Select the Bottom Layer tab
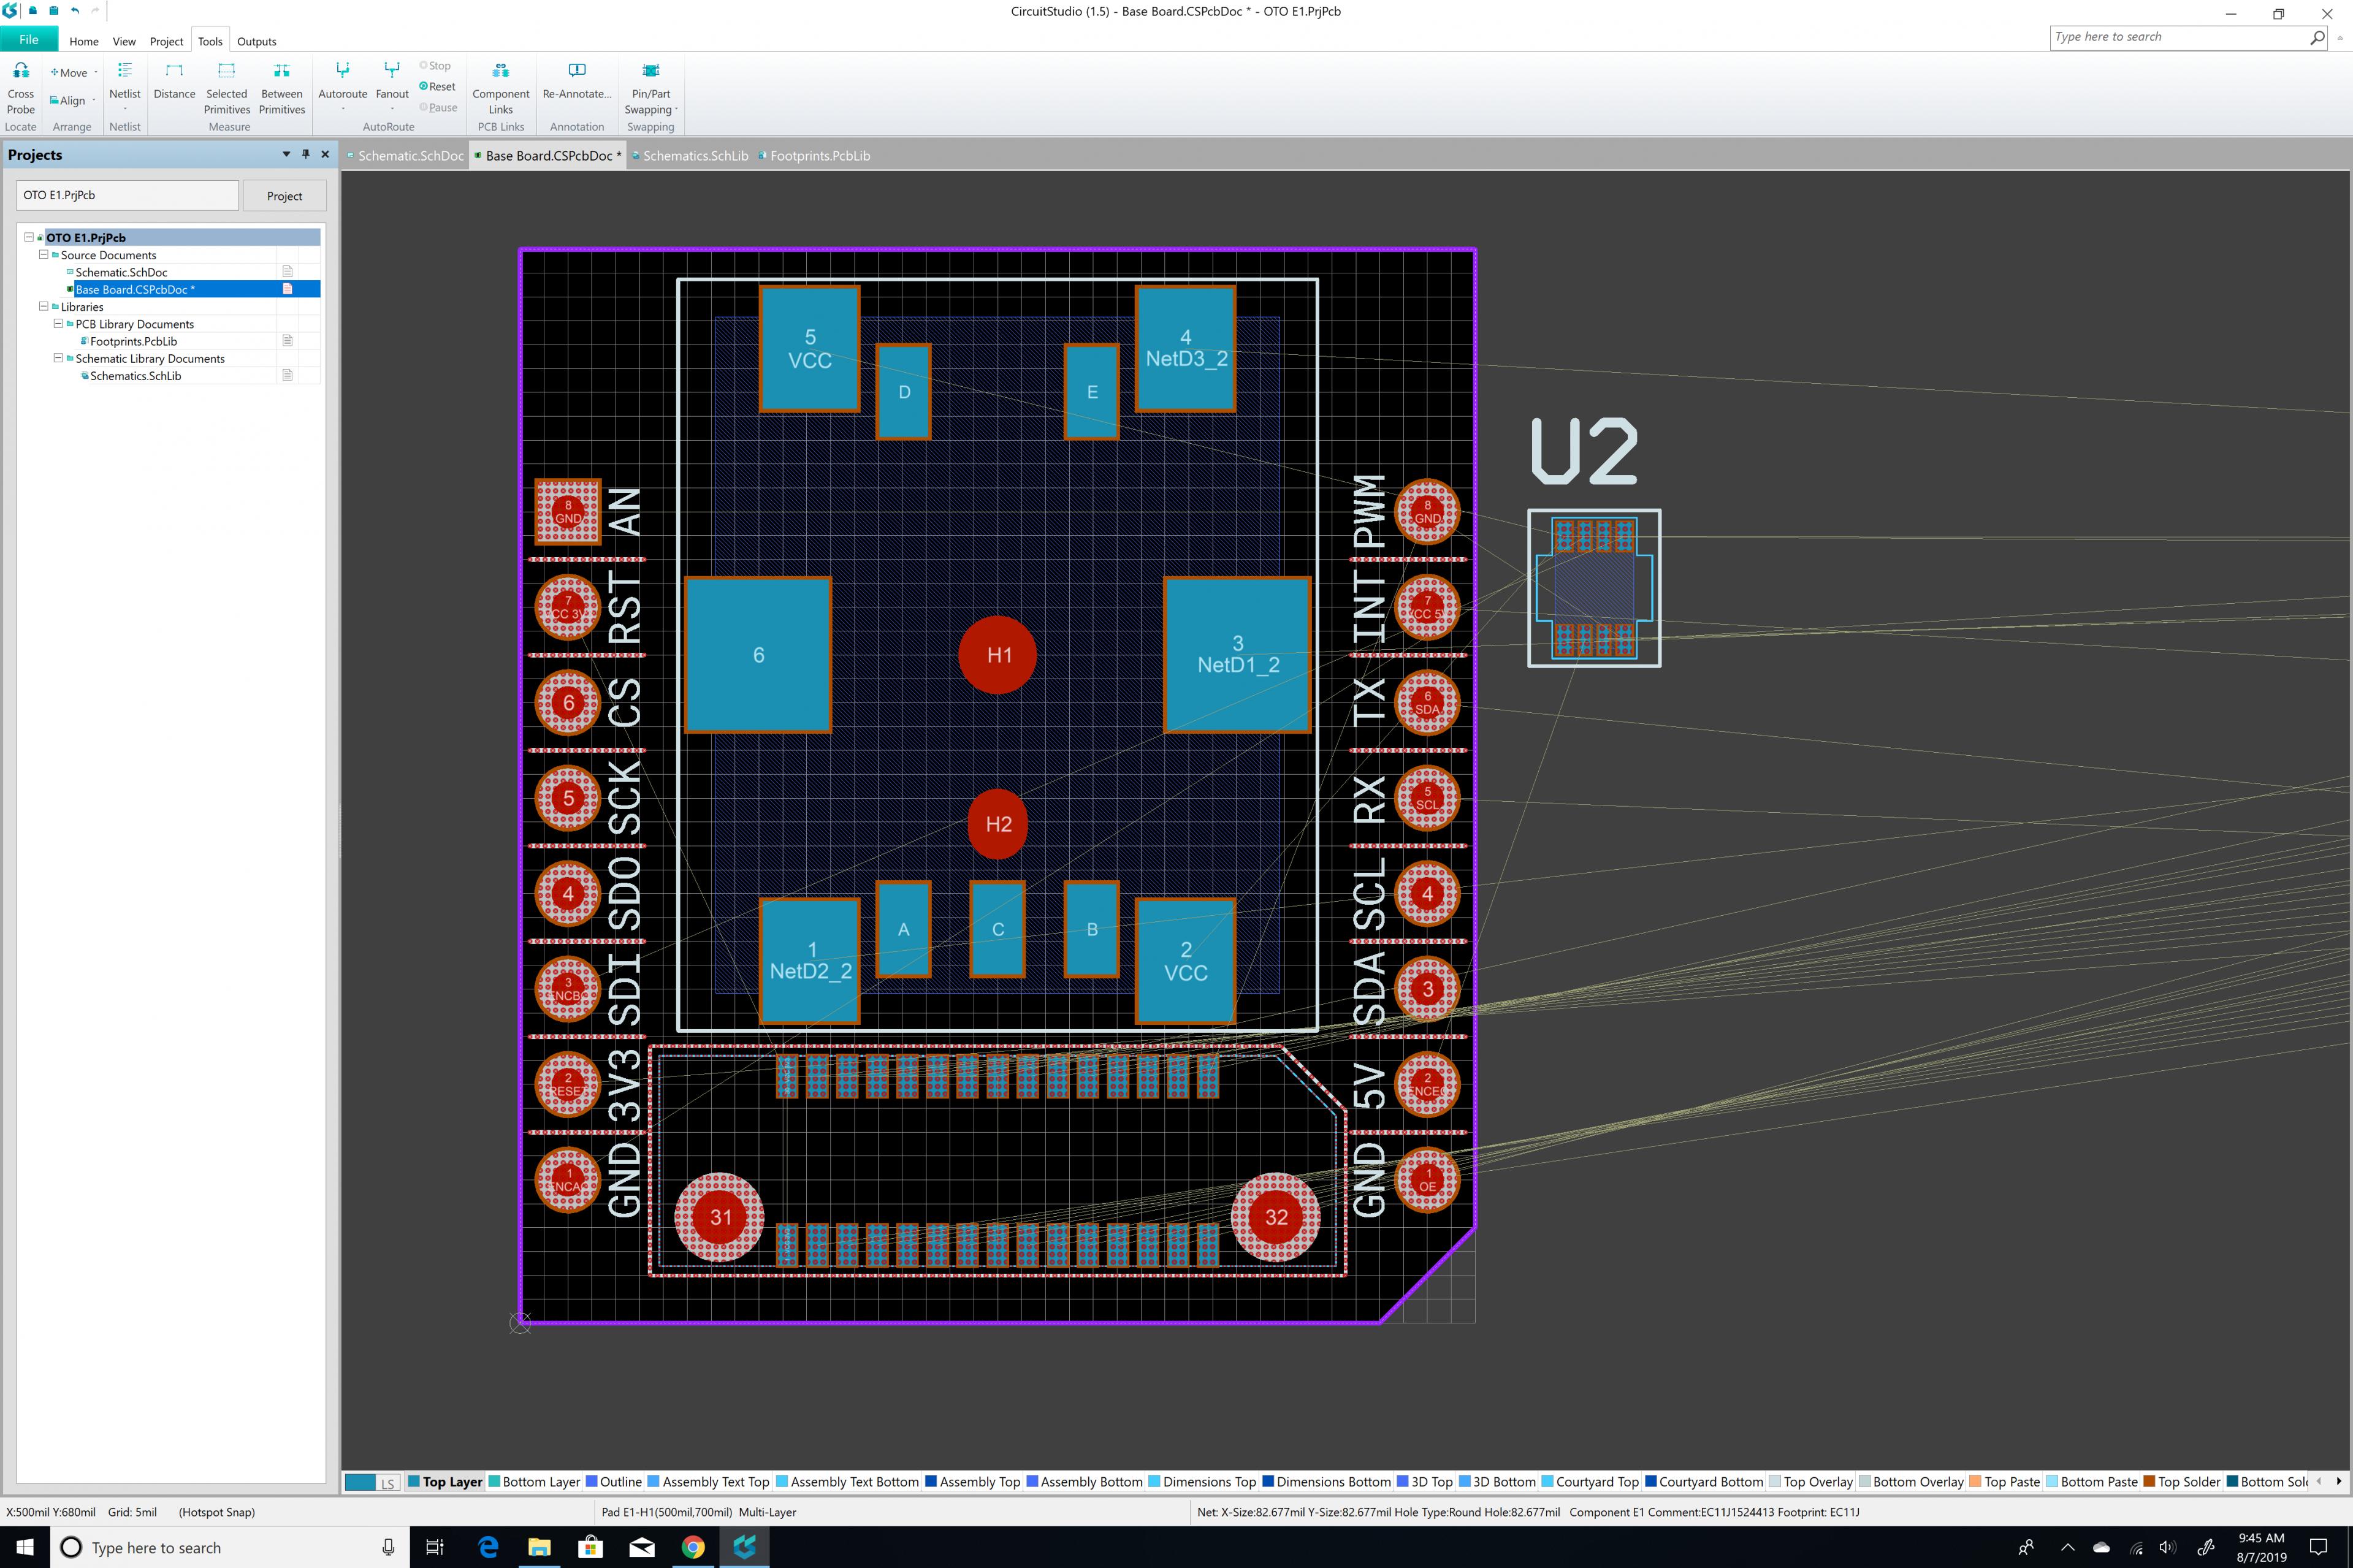Screen dimensions: 2353x1568 (x=534, y=1482)
